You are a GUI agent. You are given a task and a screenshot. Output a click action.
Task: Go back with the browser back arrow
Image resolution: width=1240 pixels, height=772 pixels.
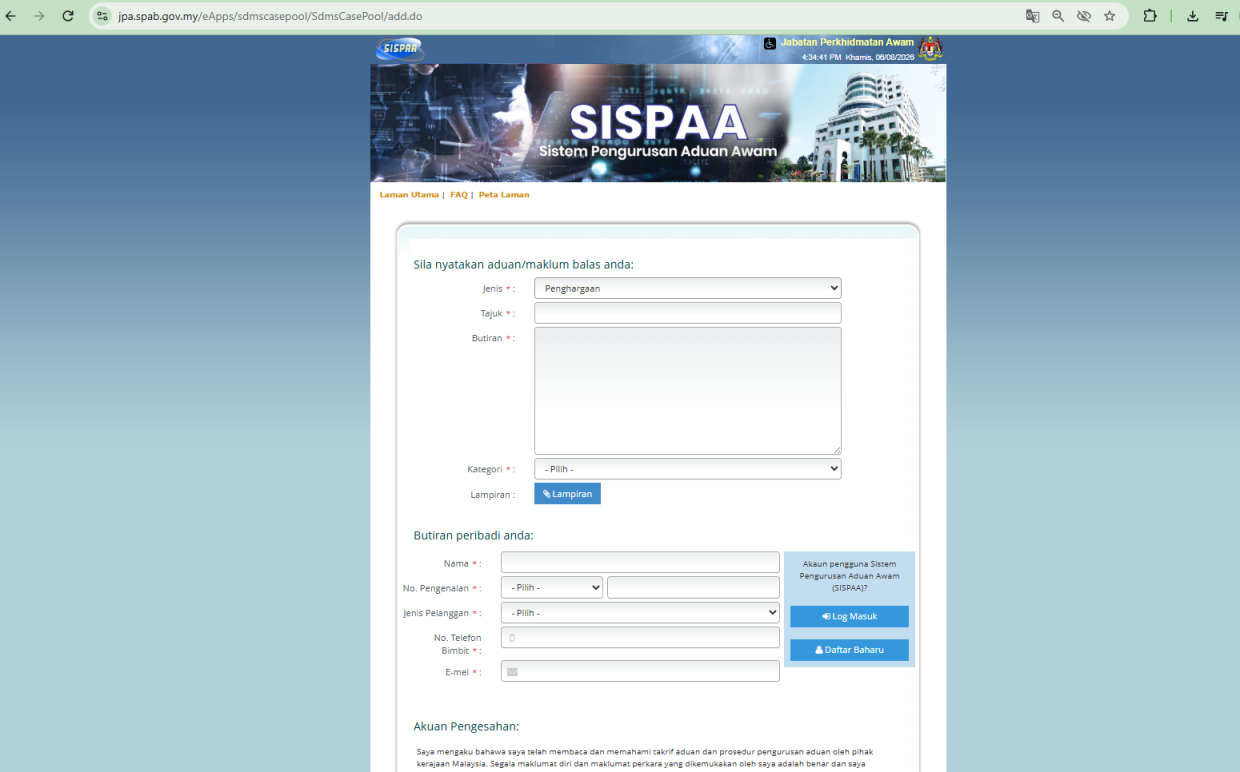tap(11, 16)
